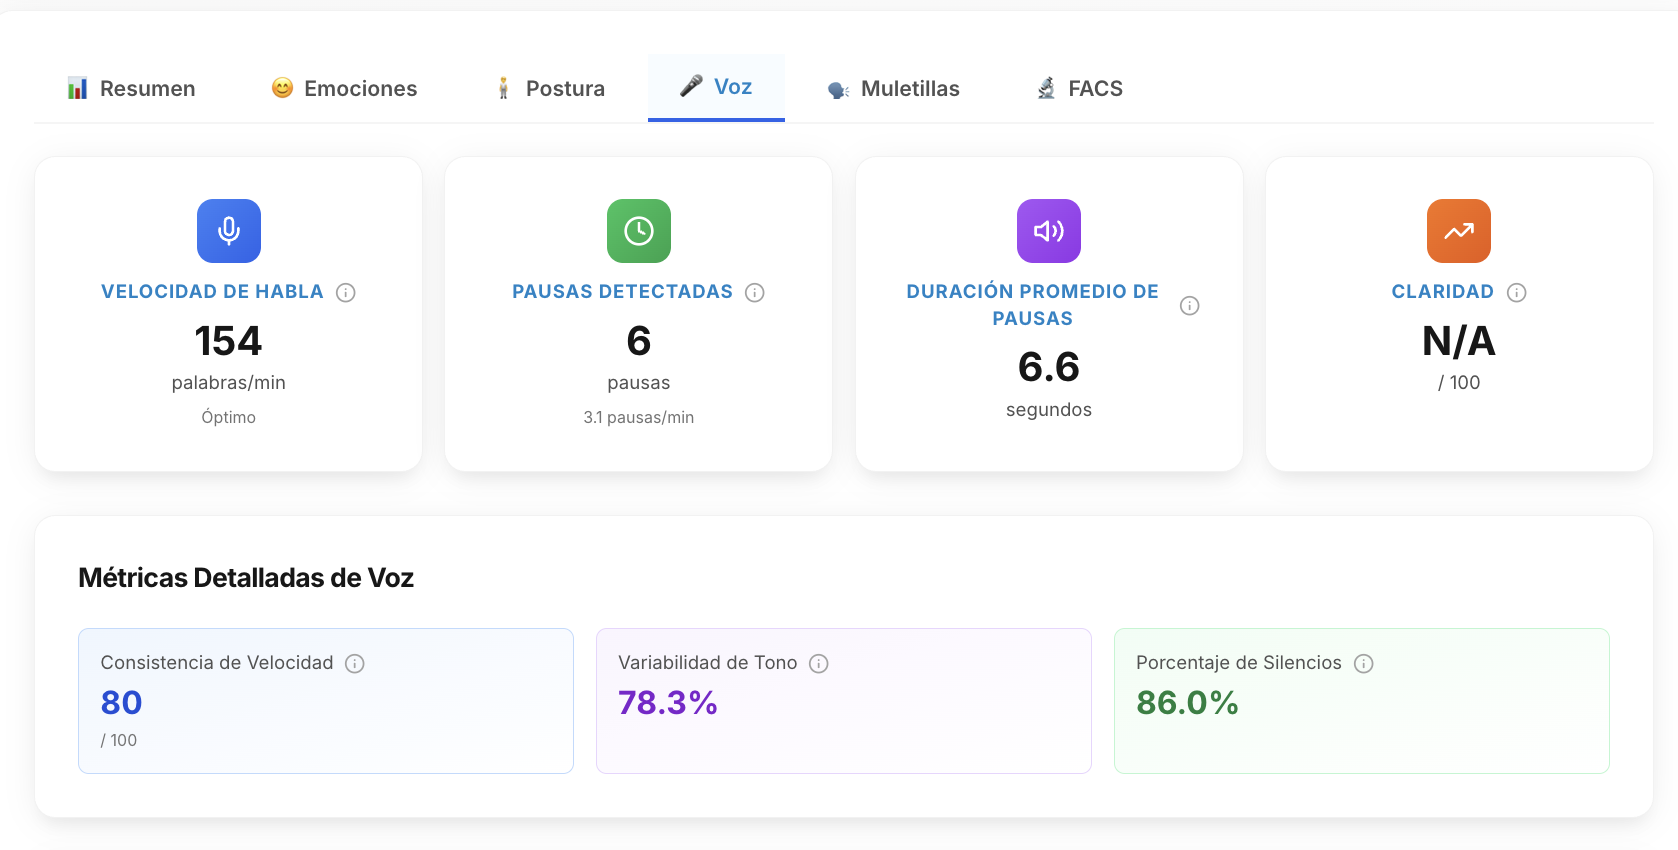Click the 154 speech speed value

[x=229, y=341]
